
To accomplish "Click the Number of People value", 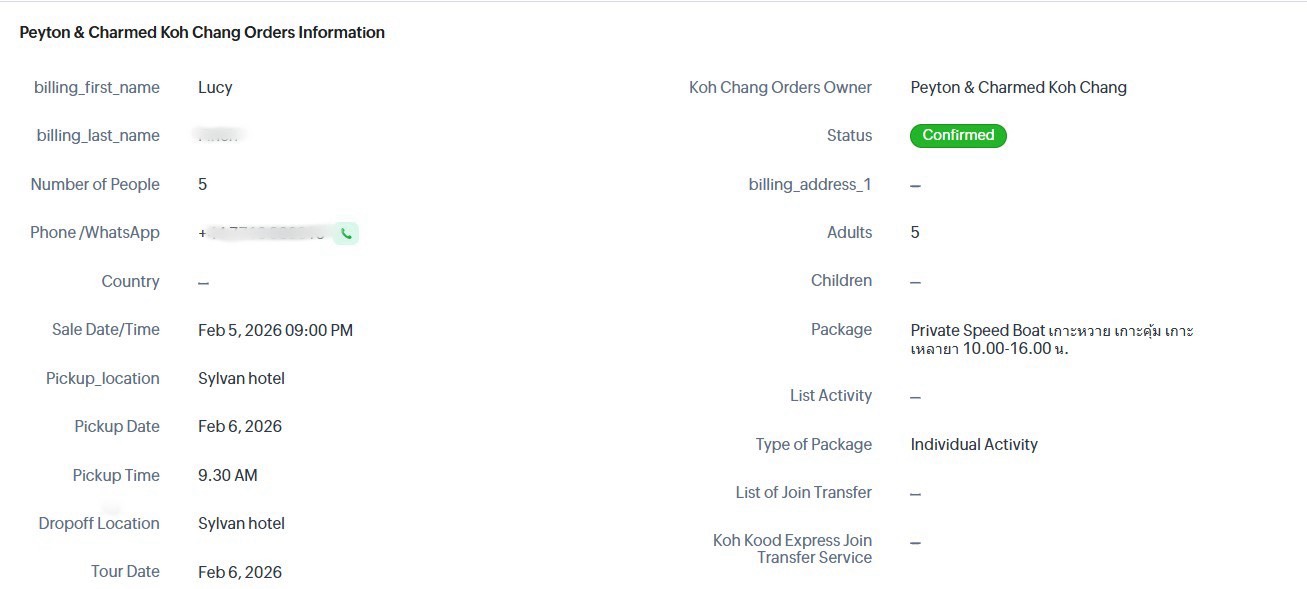I will pos(203,185).
